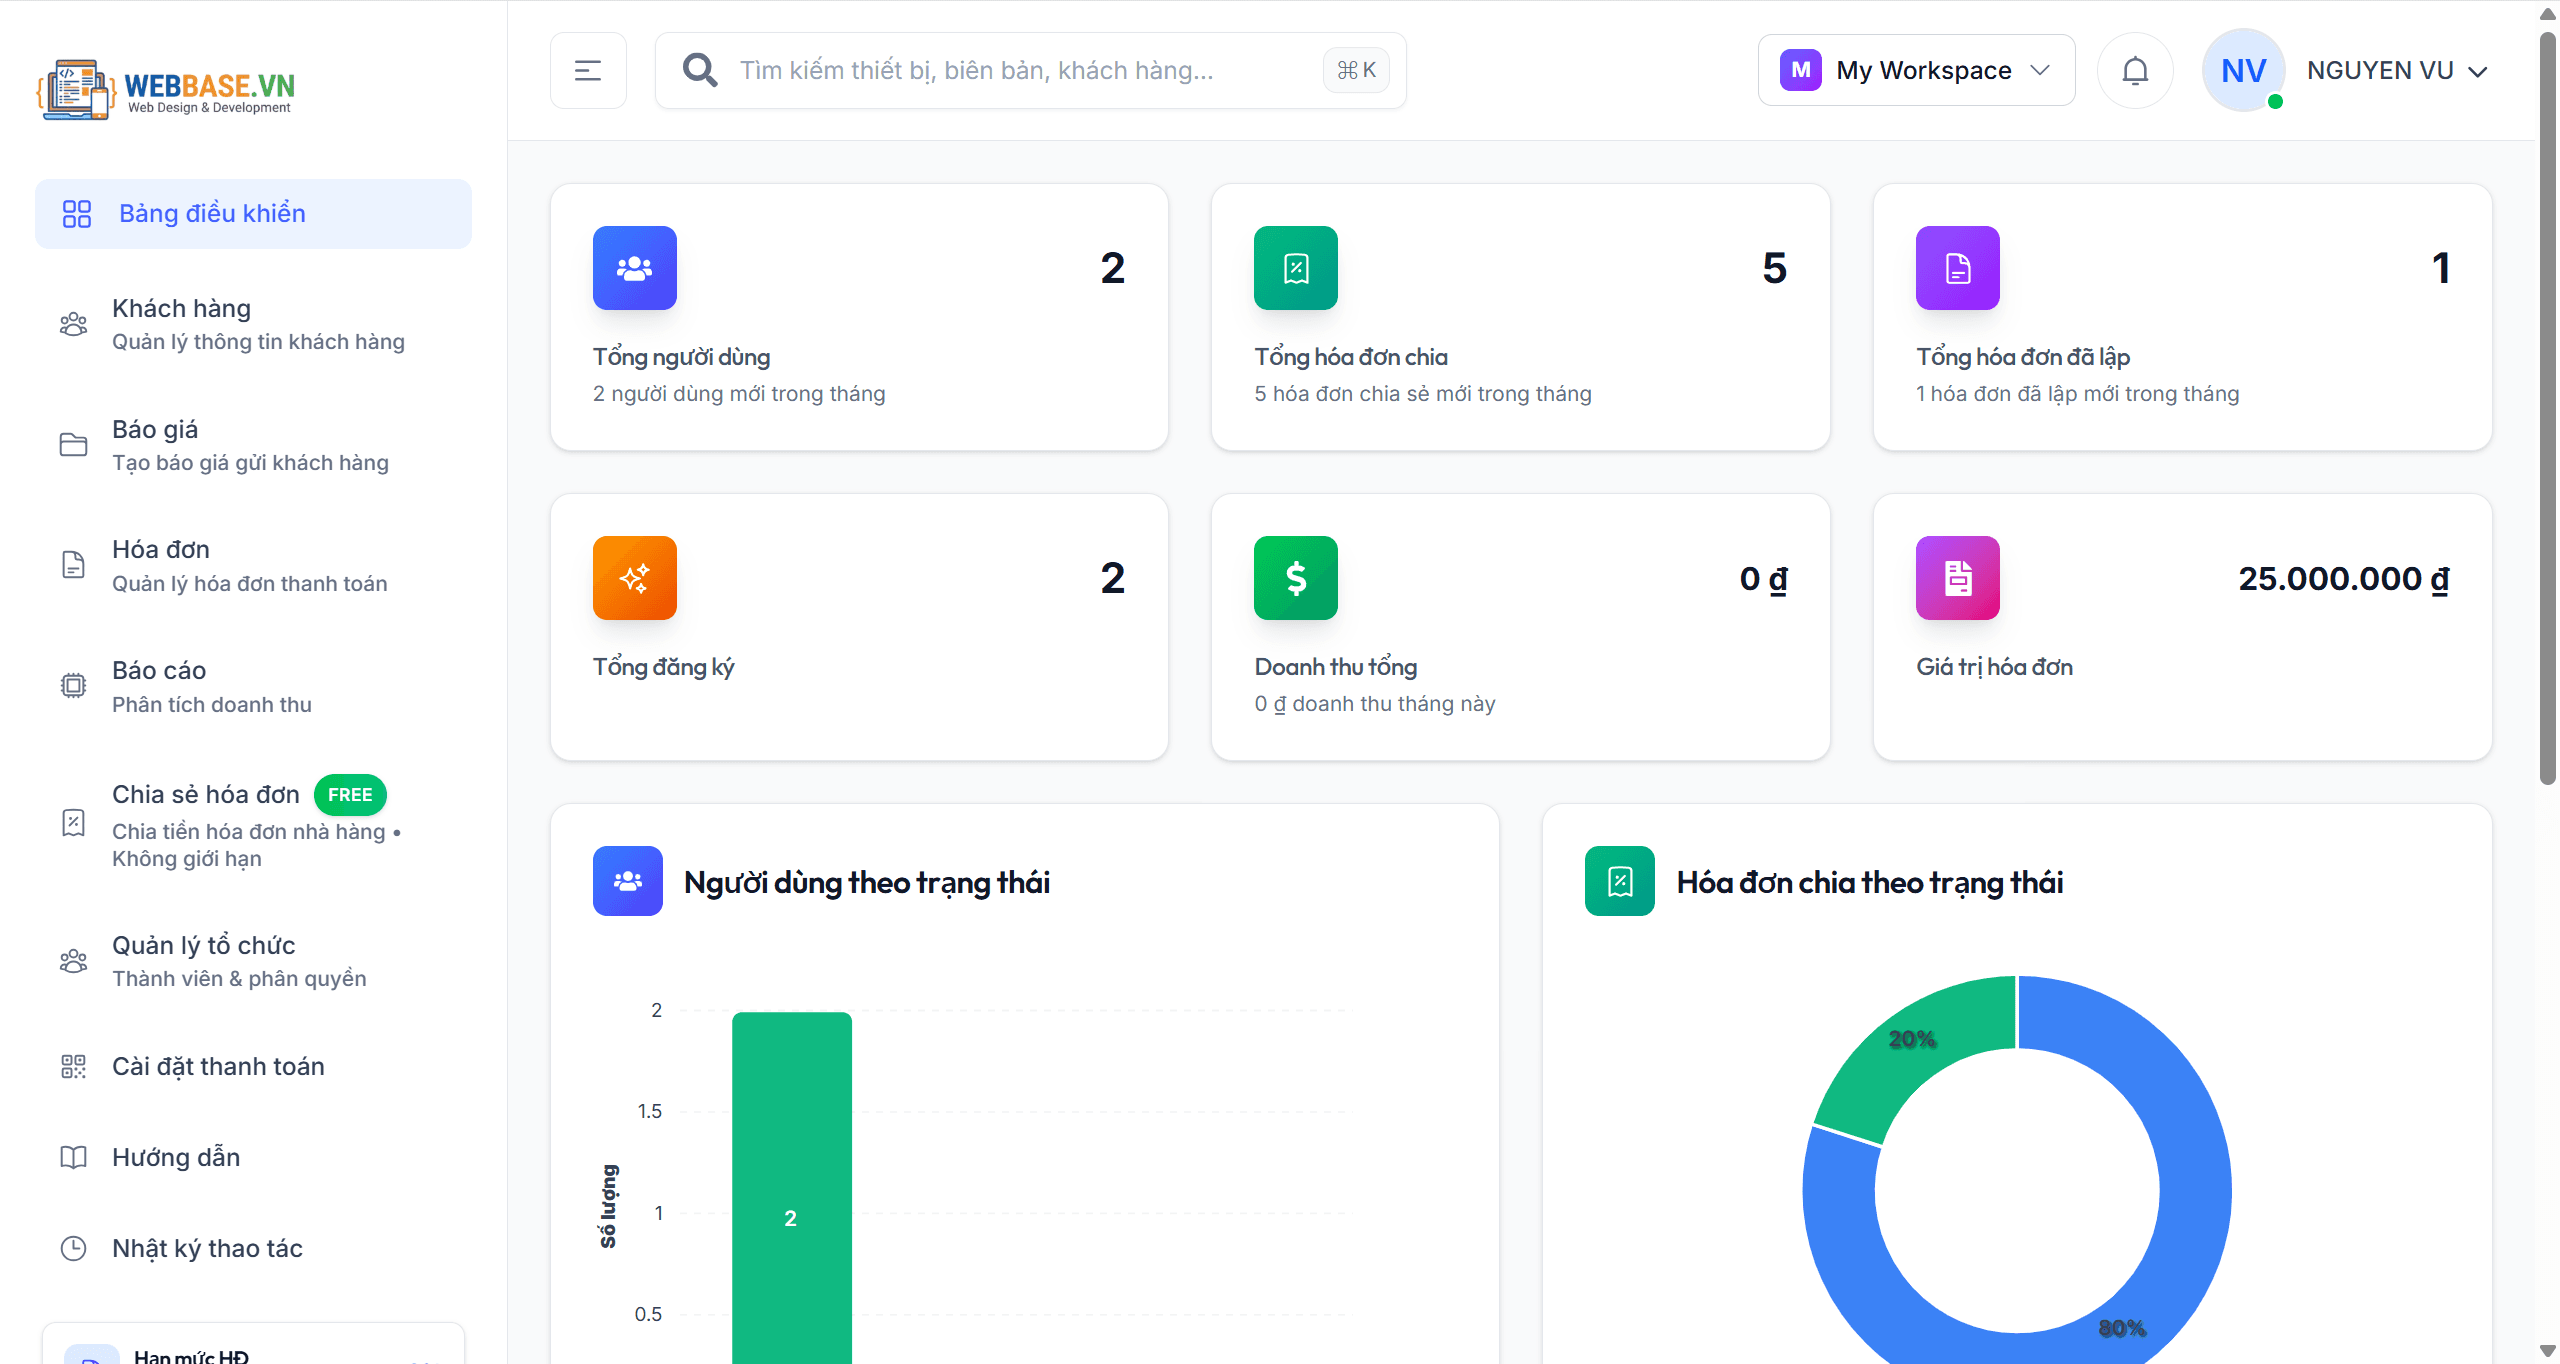Click the Tổng đăng ký card title
2560x1364 pixels.
(x=664, y=667)
